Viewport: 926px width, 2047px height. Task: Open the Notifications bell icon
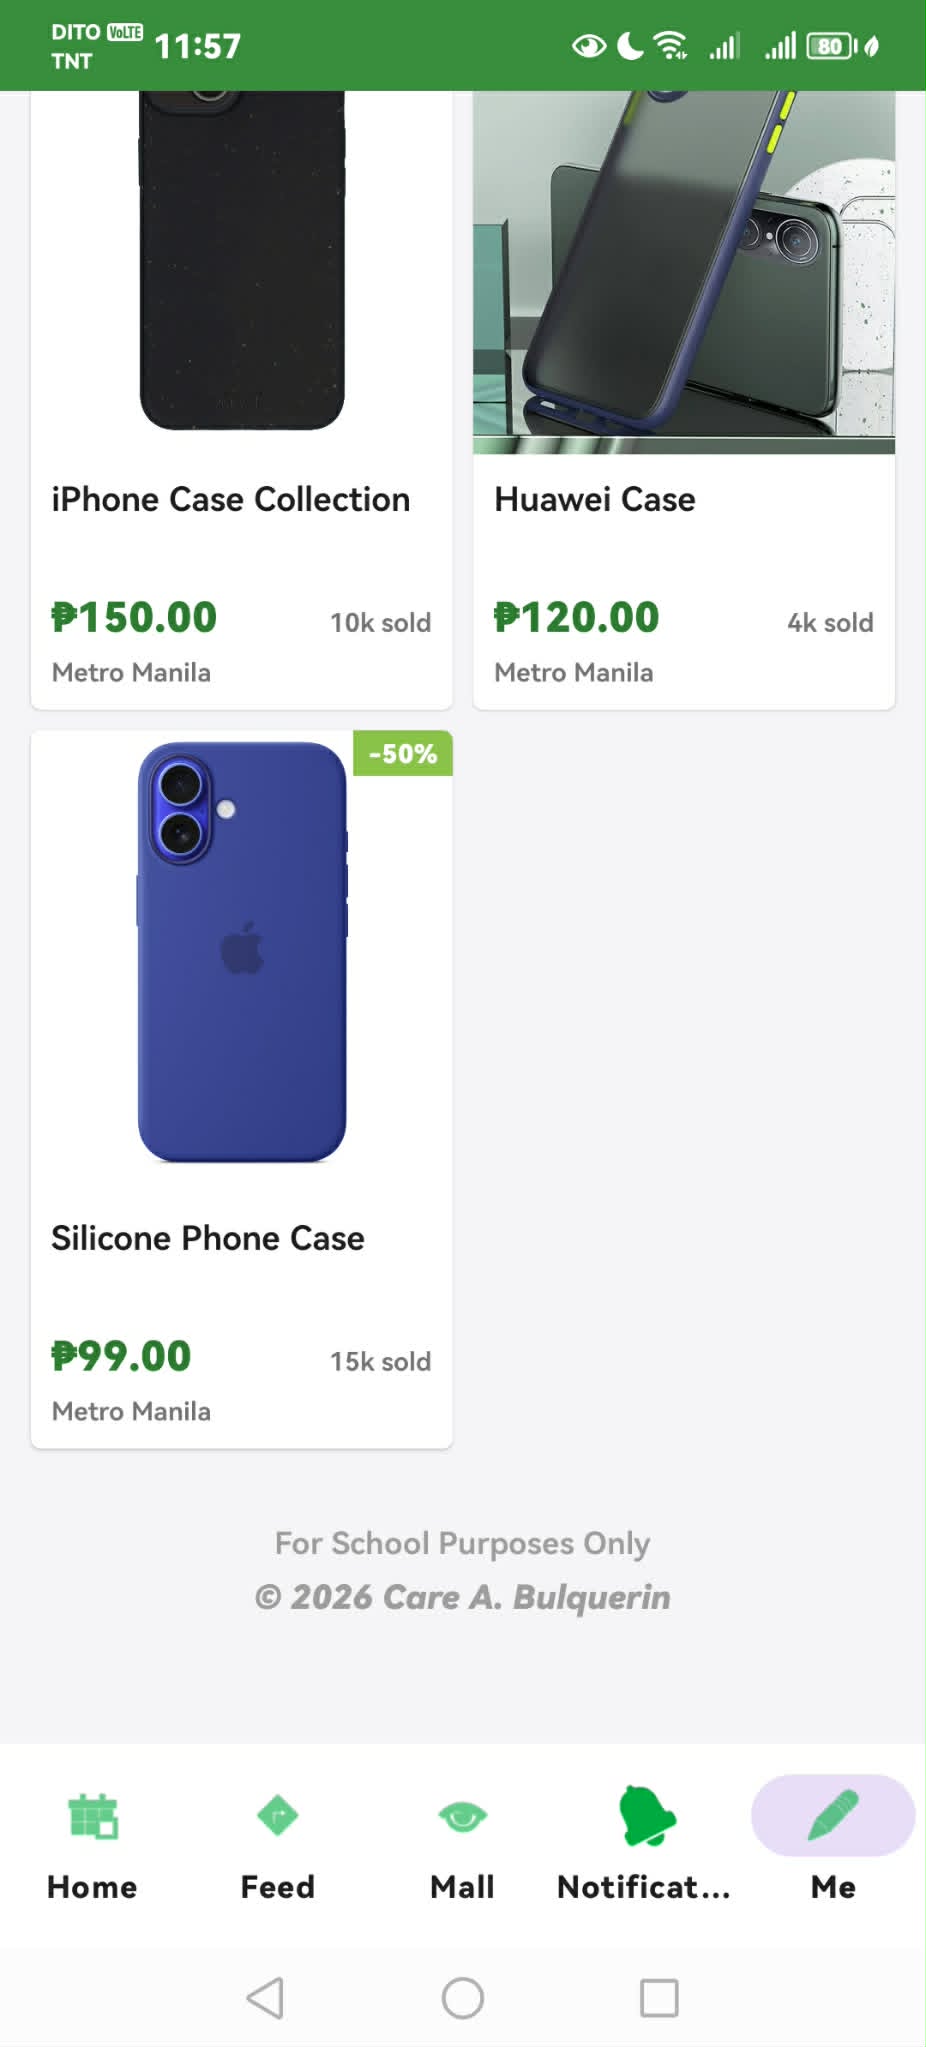coord(647,1815)
